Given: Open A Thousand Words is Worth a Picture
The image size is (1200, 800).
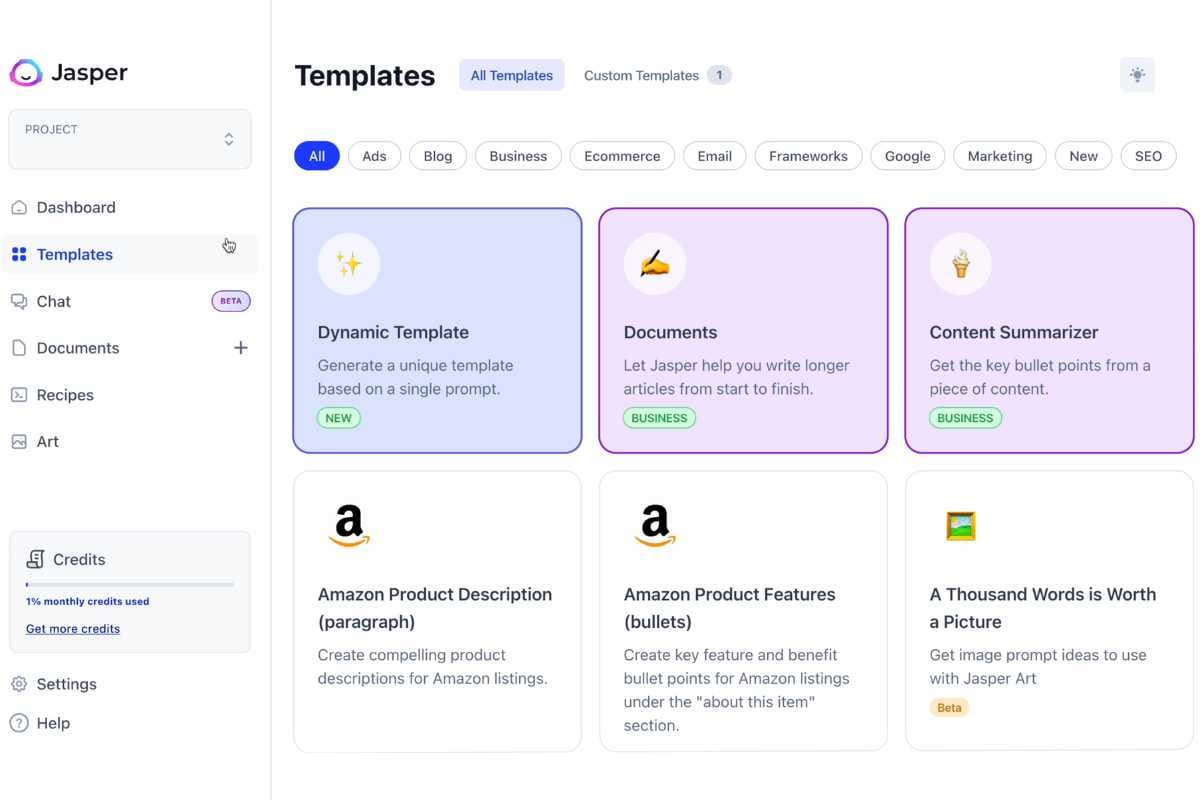Looking at the screenshot, I should click(1043, 608).
